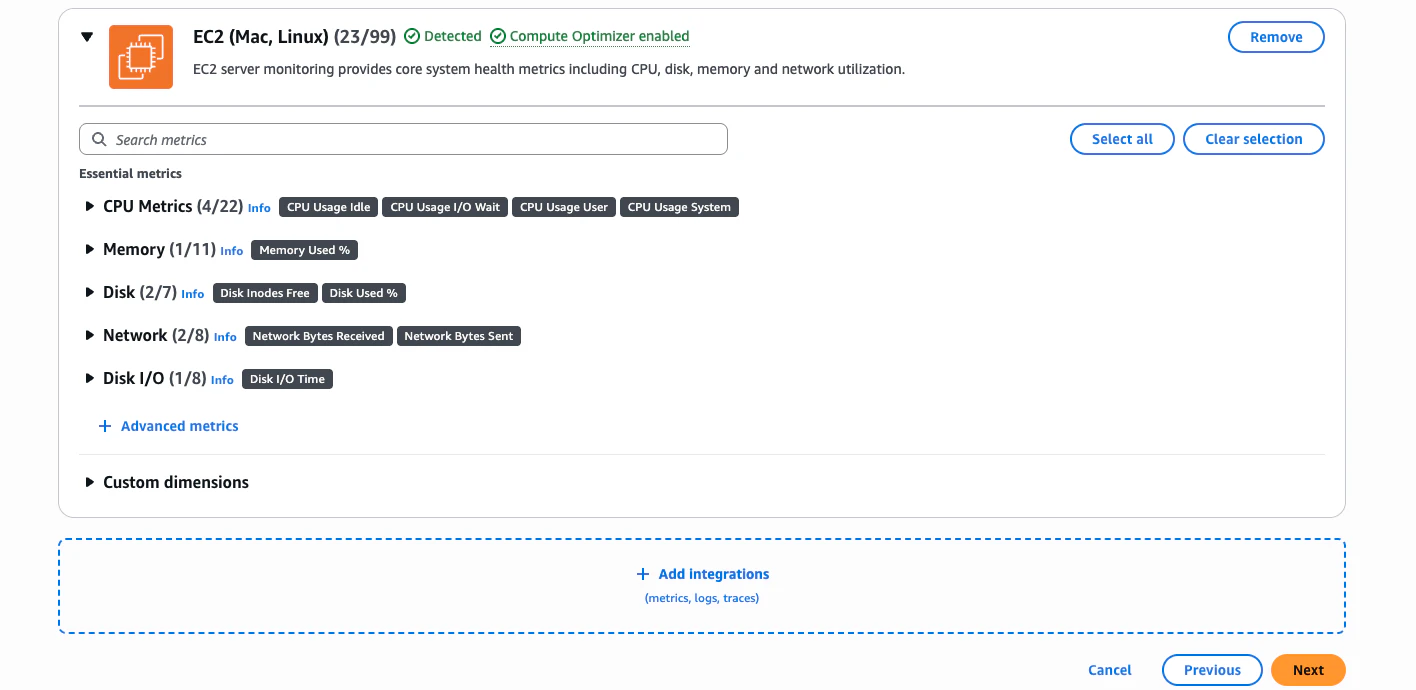Click the plus icon beside Add integrations

tap(643, 574)
